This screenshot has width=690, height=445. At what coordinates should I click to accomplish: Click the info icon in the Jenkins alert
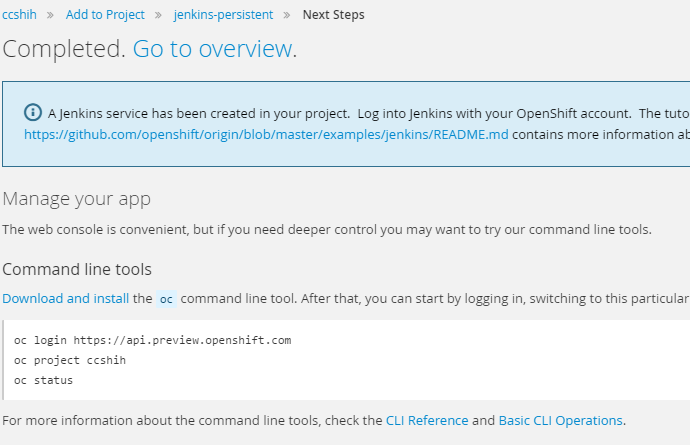[x=33, y=113]
